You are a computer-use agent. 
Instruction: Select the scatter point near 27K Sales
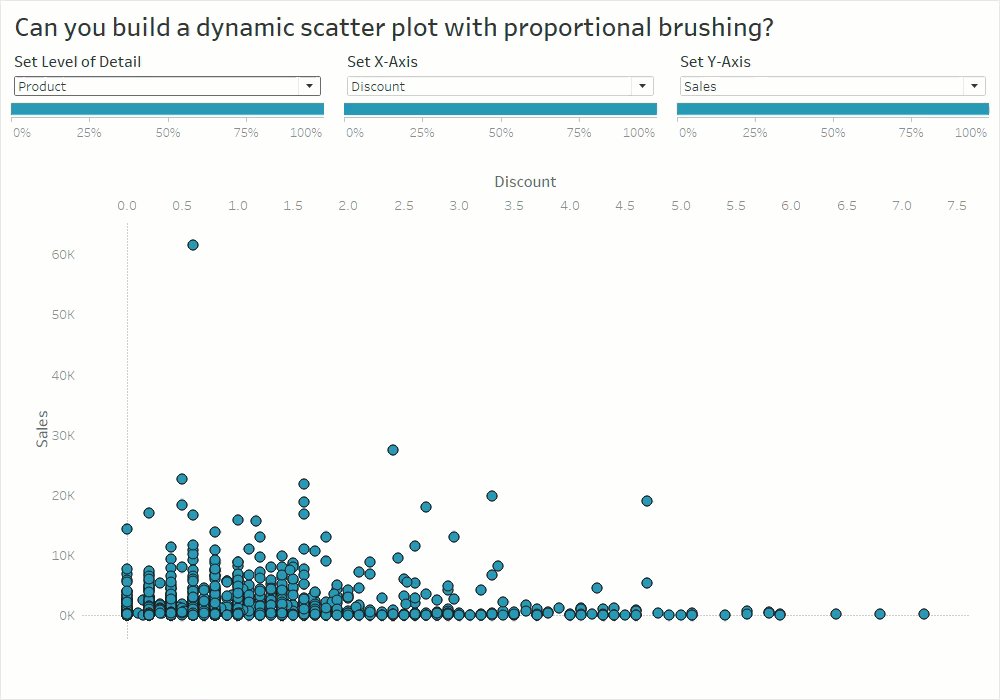pyautogui.click(x=393, y=450)
